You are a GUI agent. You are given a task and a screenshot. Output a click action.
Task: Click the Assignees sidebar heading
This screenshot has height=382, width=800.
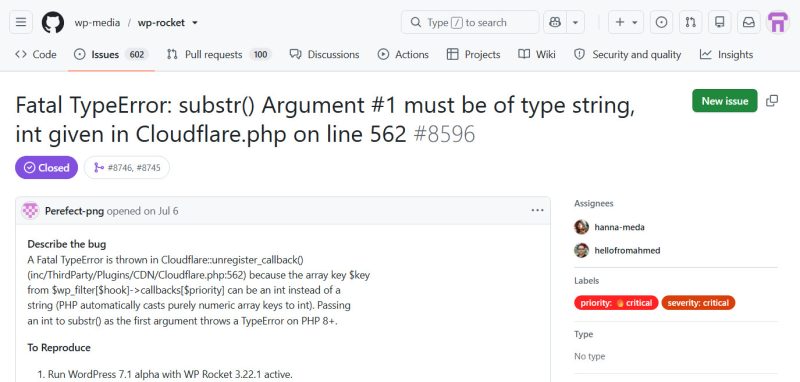(594, 203)
